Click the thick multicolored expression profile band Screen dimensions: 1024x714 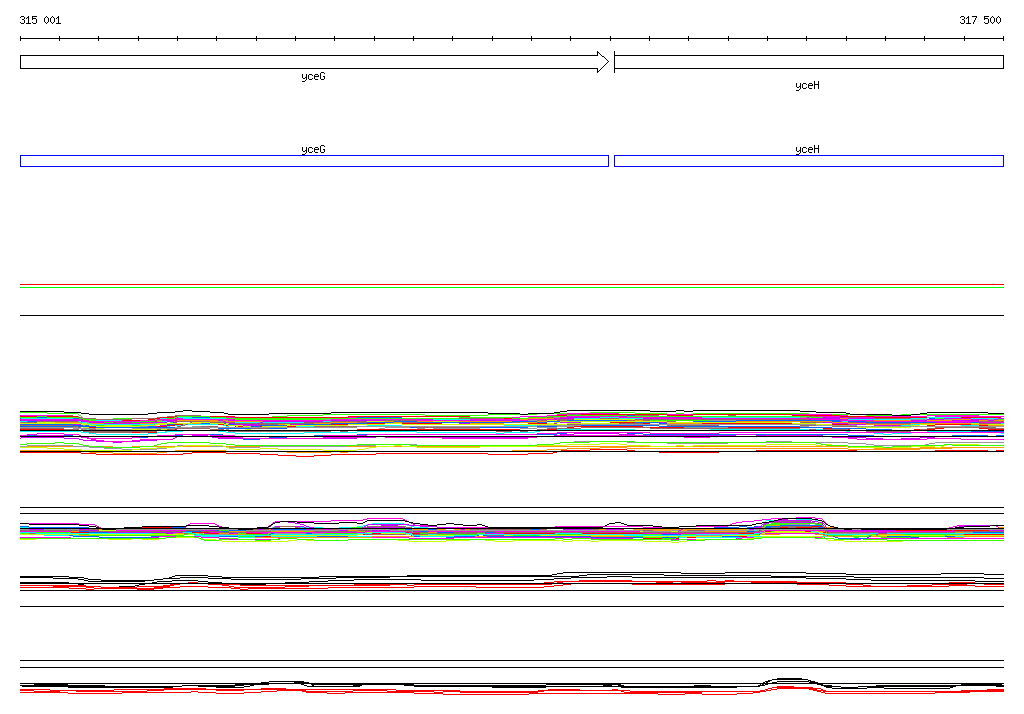coord(512,430)
